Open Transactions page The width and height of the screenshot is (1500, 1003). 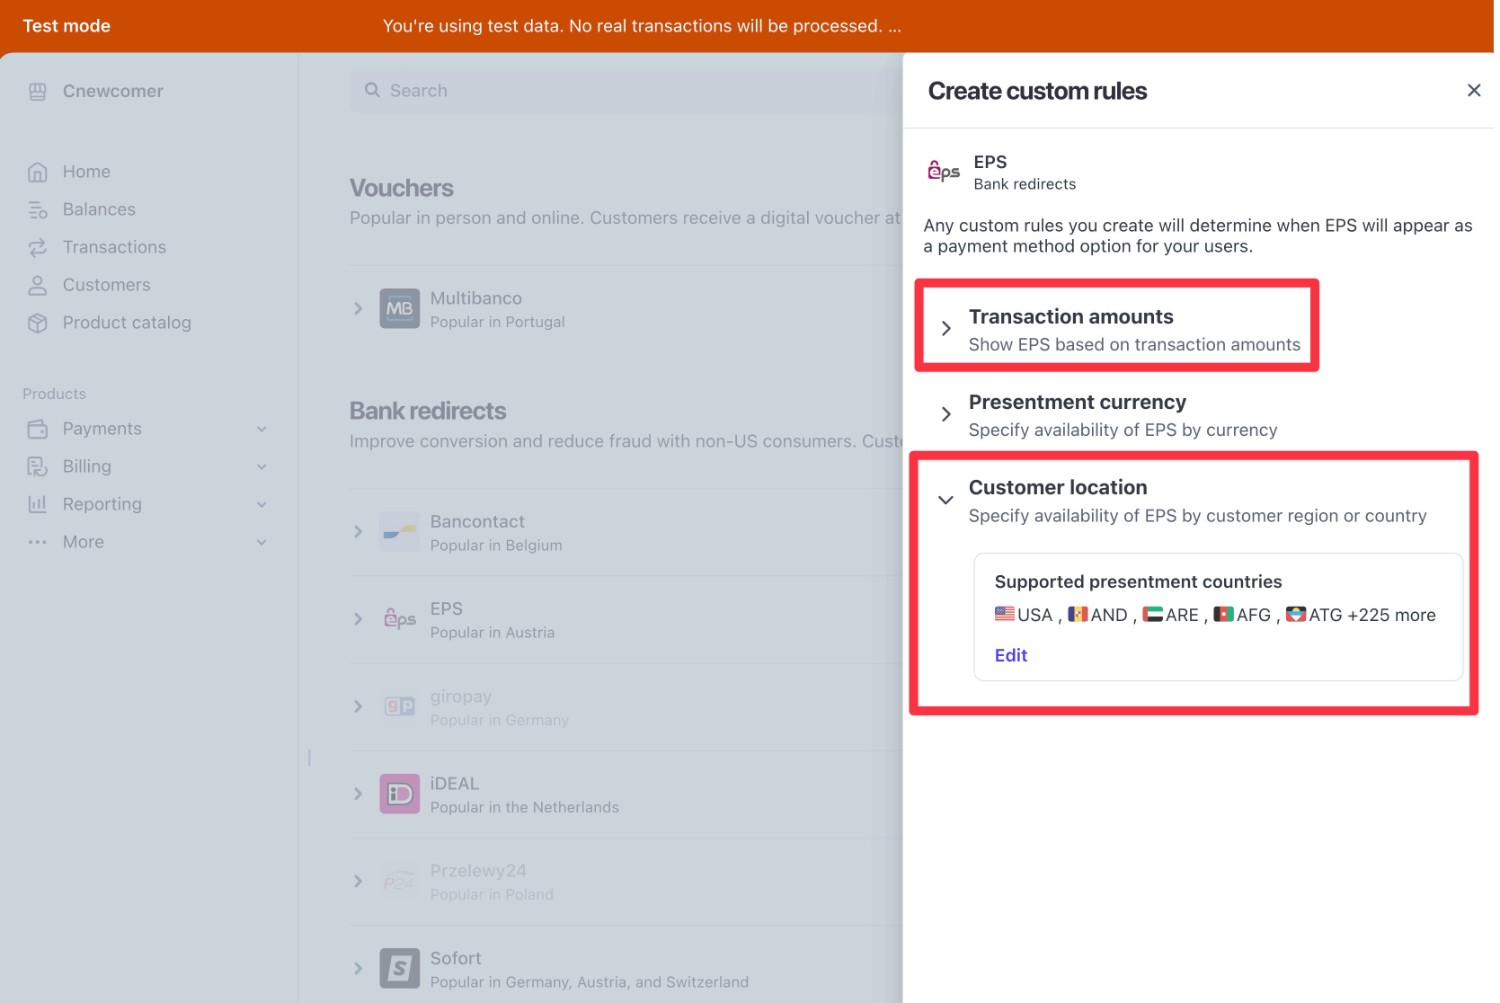[114, 247]
